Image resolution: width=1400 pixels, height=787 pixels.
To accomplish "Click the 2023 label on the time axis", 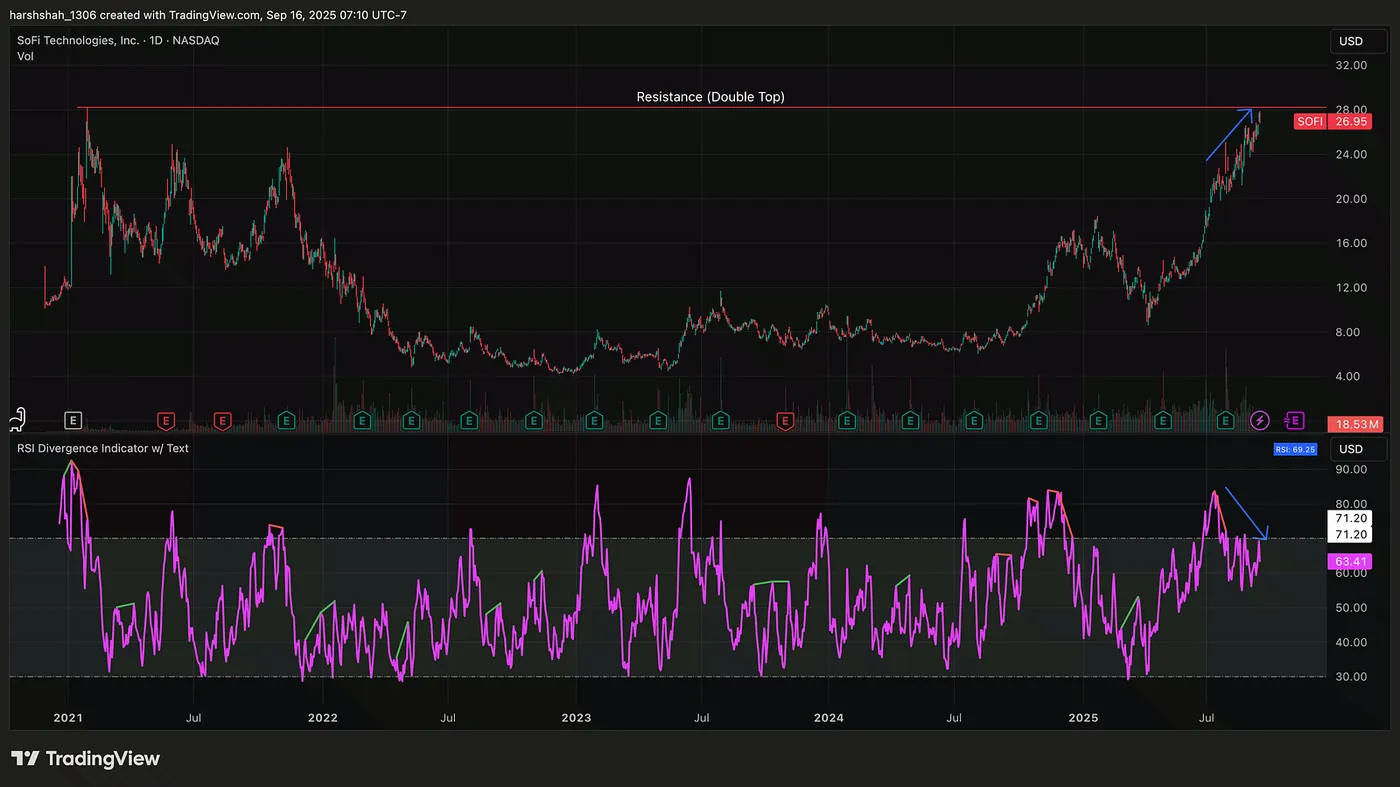I will [x=576, y=718].
